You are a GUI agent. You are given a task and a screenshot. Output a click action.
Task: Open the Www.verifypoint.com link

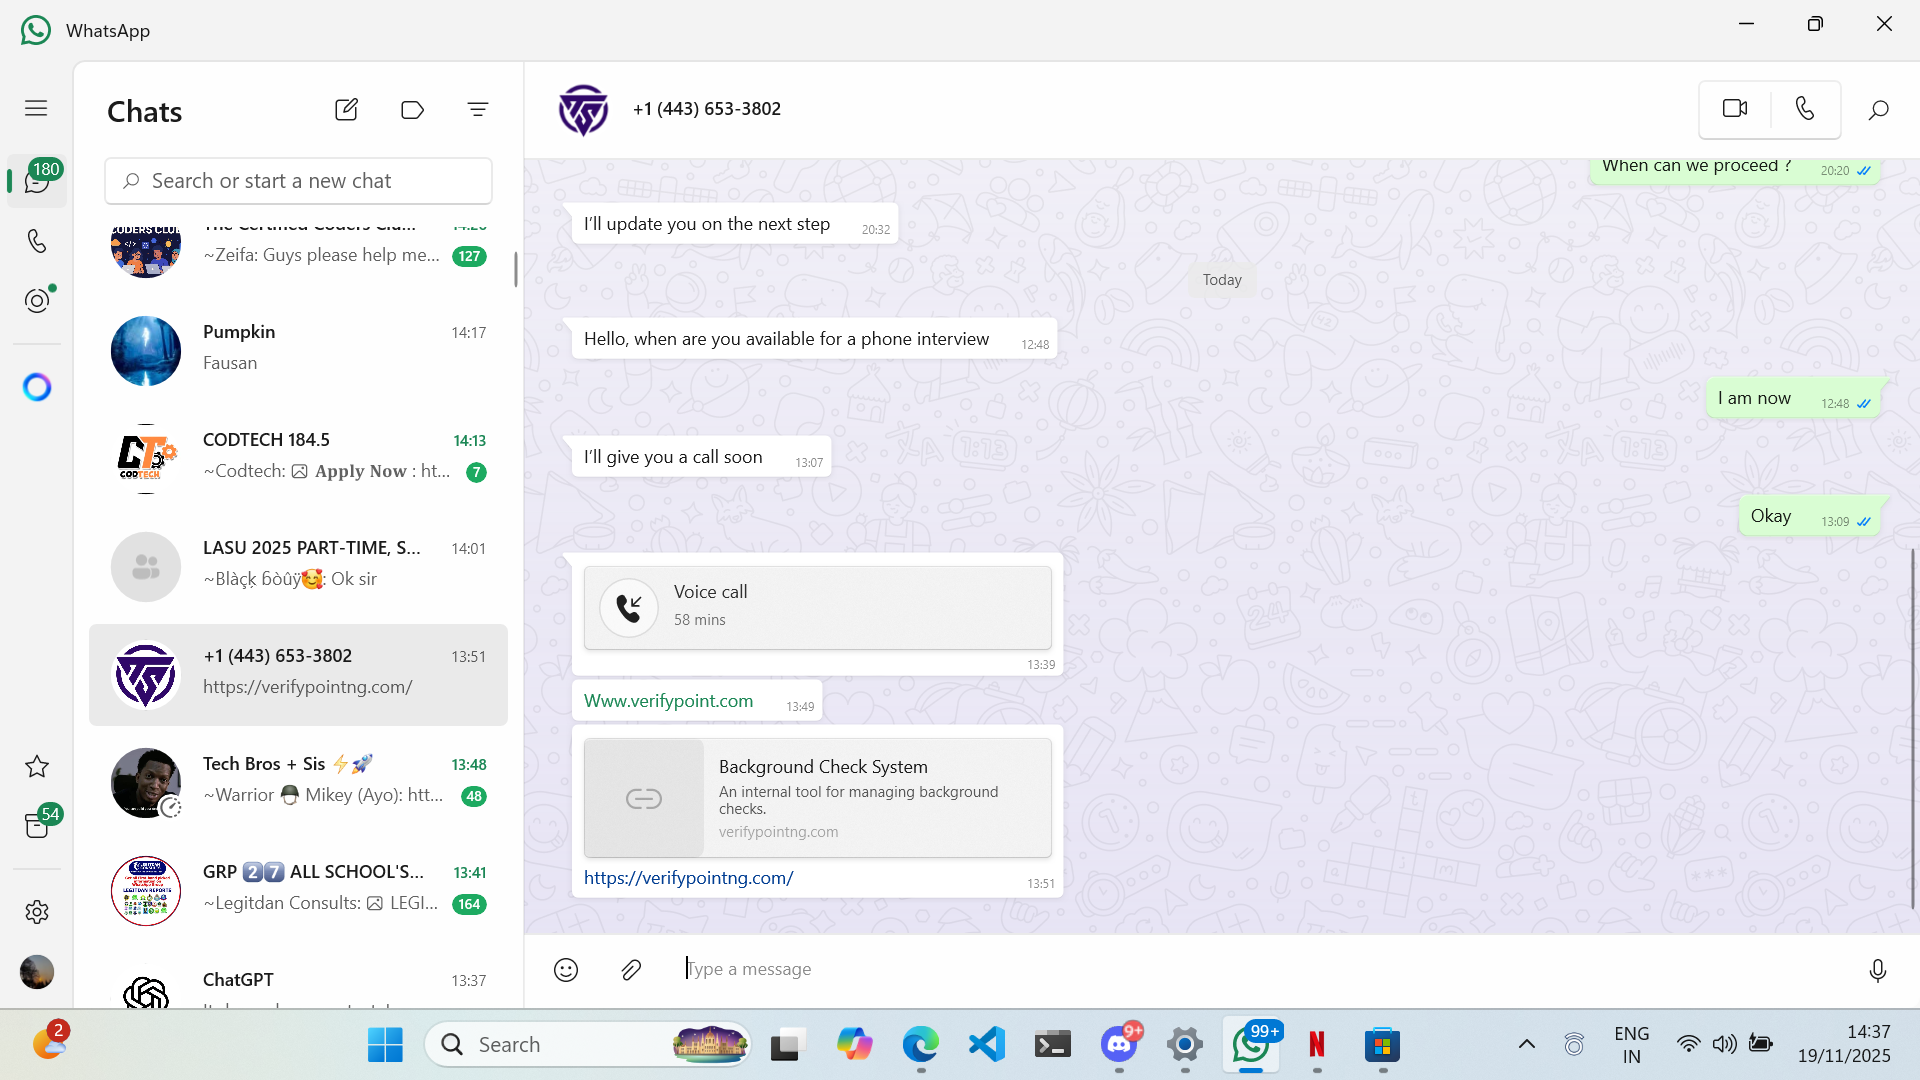pyautogui.click(x=668, y=701)
